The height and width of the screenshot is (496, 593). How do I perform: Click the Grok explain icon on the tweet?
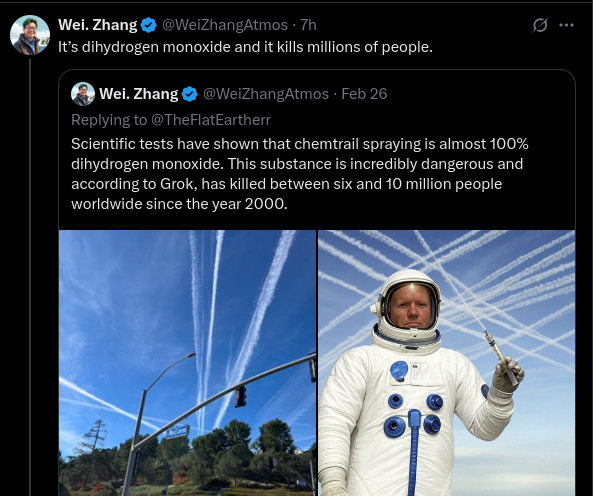540,25
